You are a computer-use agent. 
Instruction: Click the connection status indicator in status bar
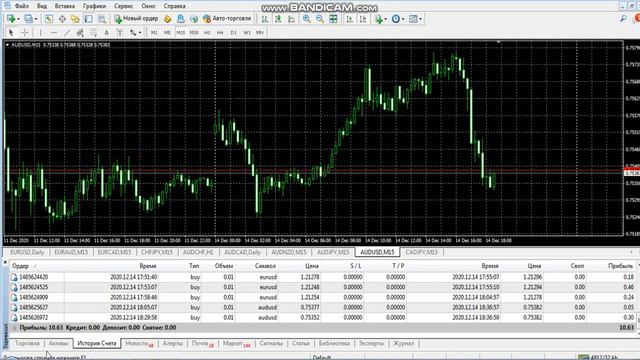(599, 358)
